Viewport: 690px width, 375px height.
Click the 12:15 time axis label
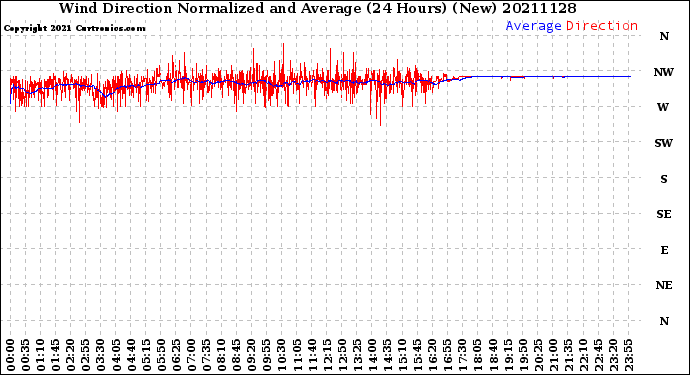(x=327, y=356)
